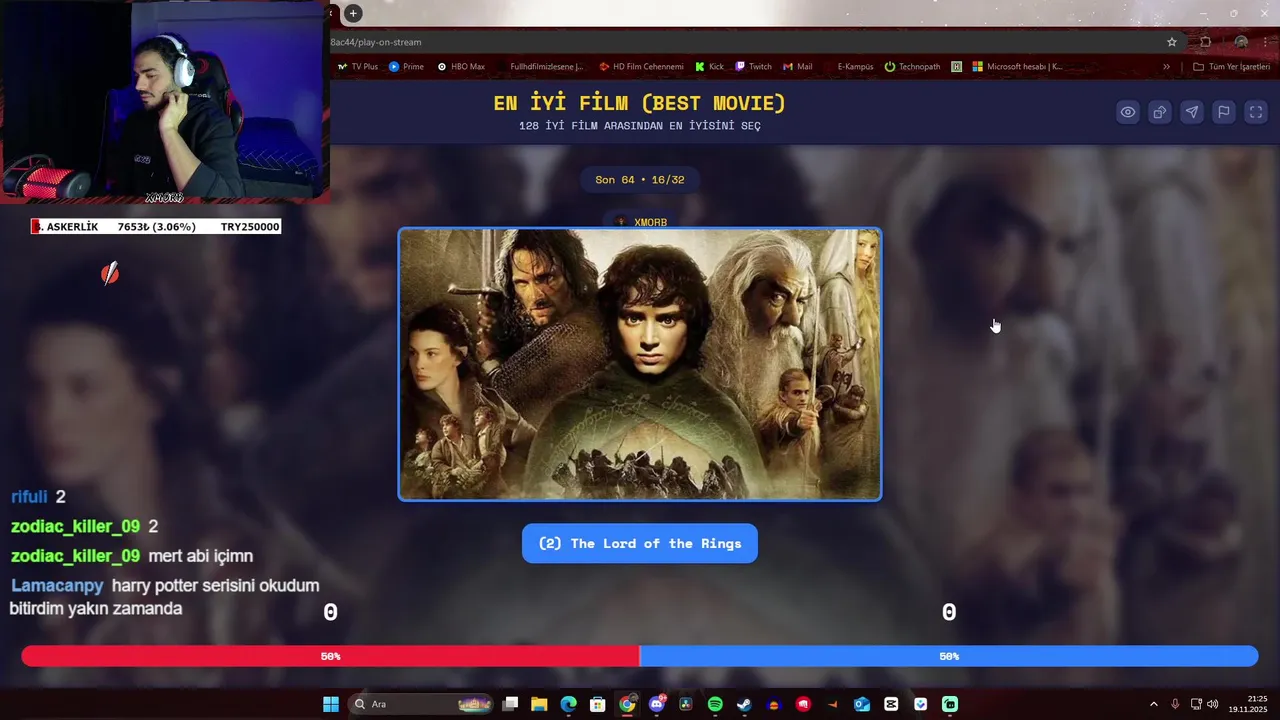The image size is (1280, 720).
Task: Open Task View on taskbar
Action: (510, 704)
